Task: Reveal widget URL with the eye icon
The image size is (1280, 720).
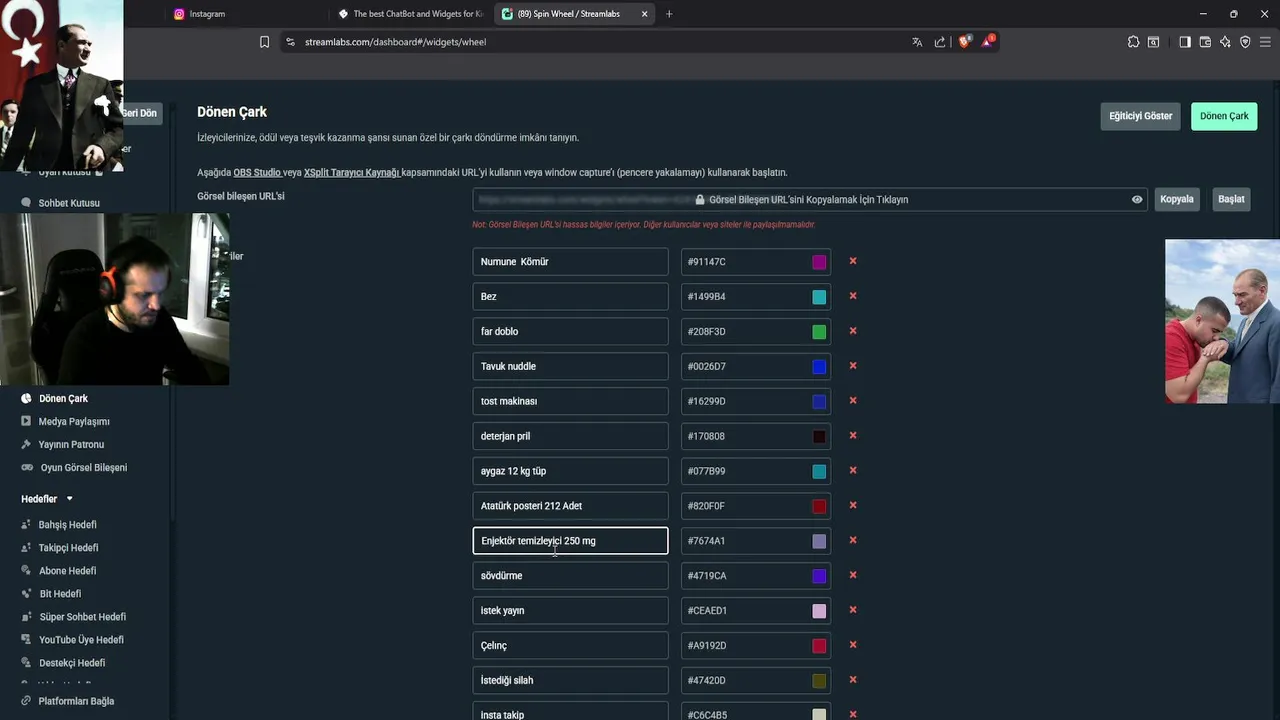Action: point(1137,199)
